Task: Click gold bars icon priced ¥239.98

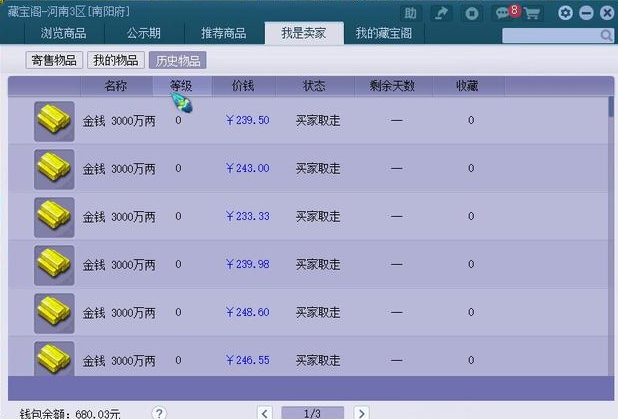Action: [x=54, y=265]
